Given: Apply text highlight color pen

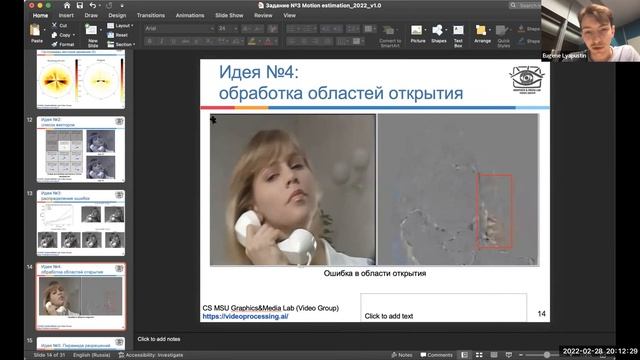Looking at the screenshot, I should pyautogui.click(x=251, y=42).
